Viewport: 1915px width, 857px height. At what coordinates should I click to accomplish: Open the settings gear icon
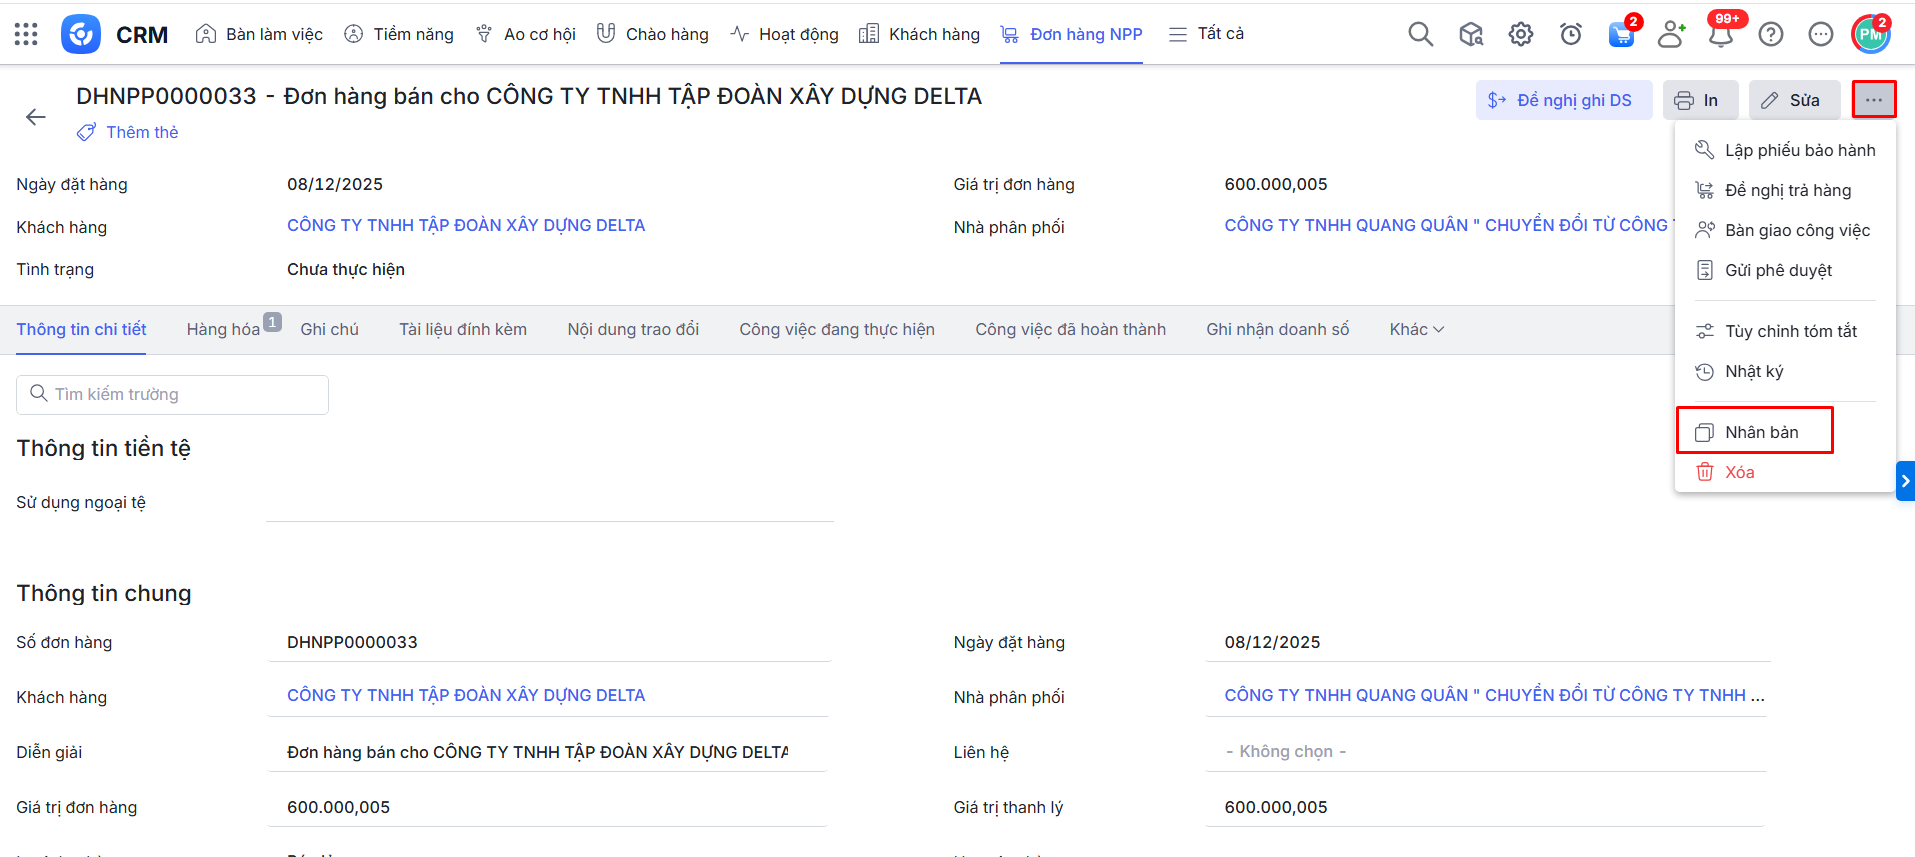[x=1520, y=34]
